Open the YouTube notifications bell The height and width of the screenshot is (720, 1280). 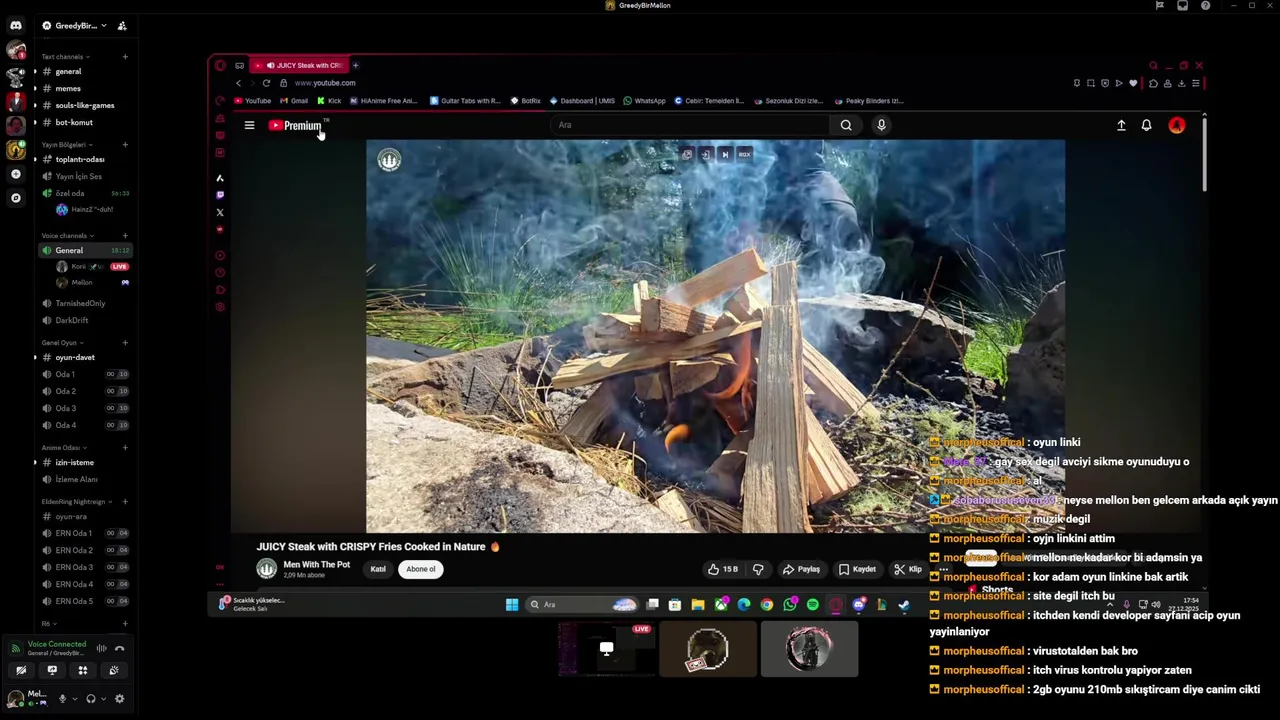(x=1147, y=125)
